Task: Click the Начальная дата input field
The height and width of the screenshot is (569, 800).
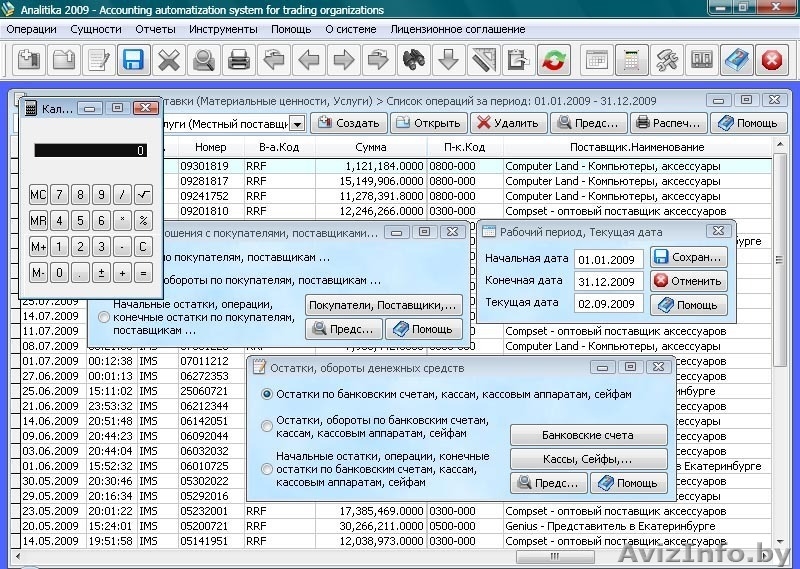Action: [609, 260]
